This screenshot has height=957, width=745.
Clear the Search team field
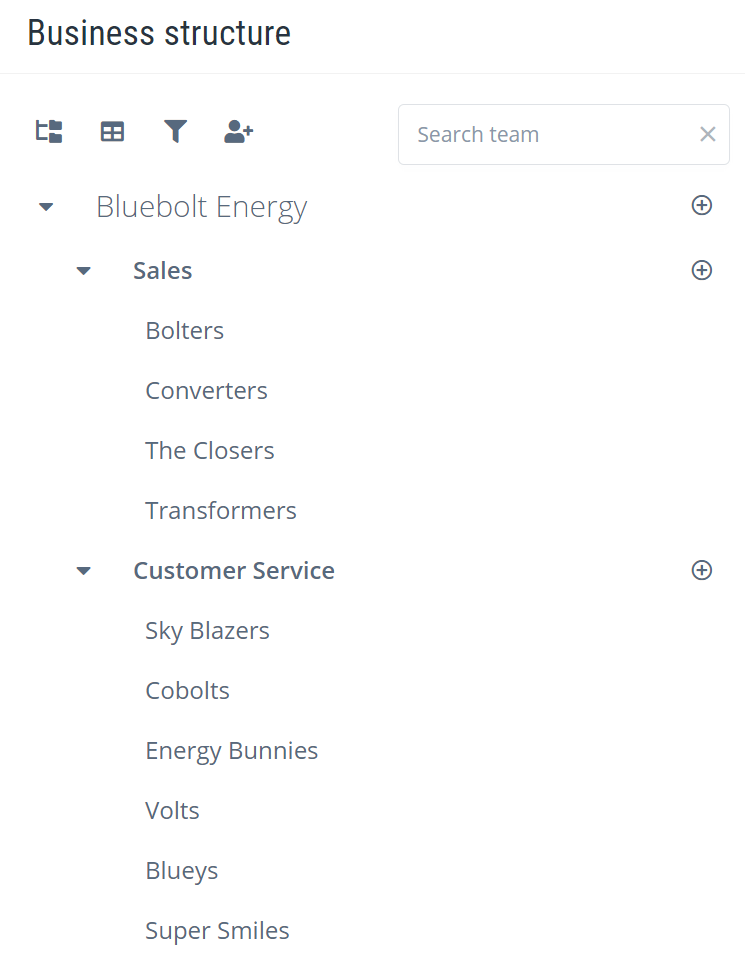[708, 134]
